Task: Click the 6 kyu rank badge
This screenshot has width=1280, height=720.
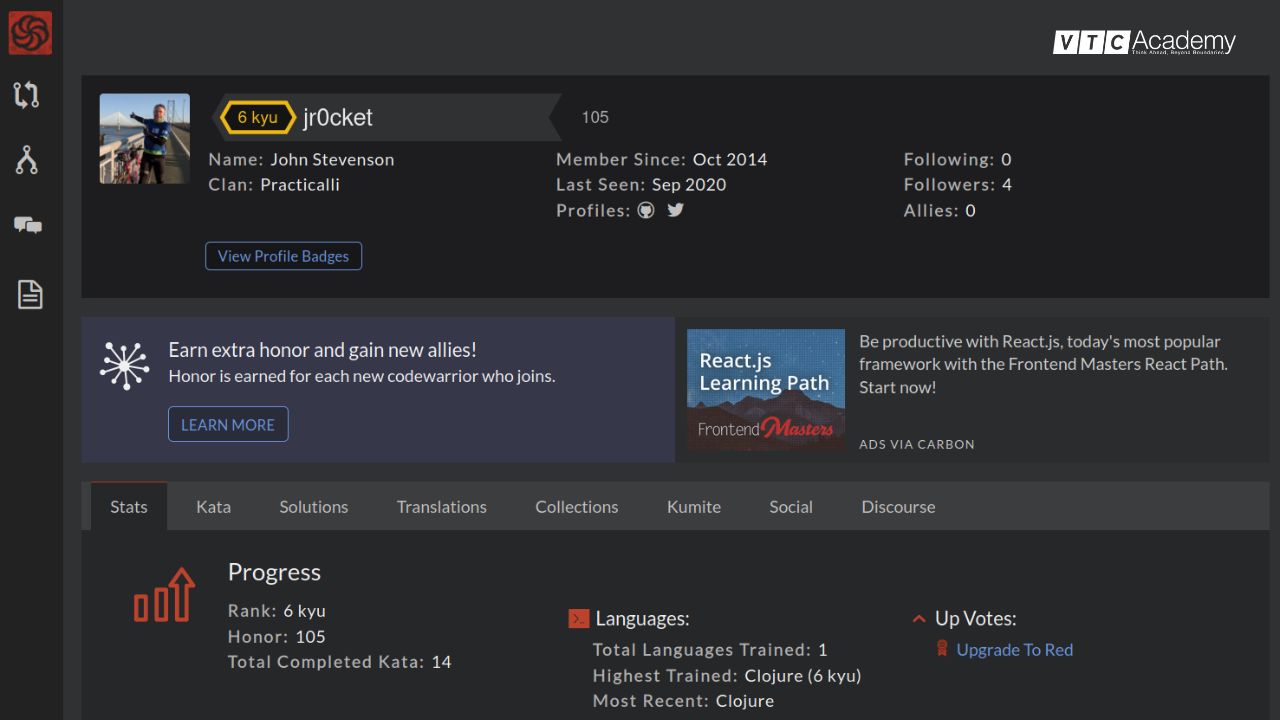Action: click(x=257, y=117)
